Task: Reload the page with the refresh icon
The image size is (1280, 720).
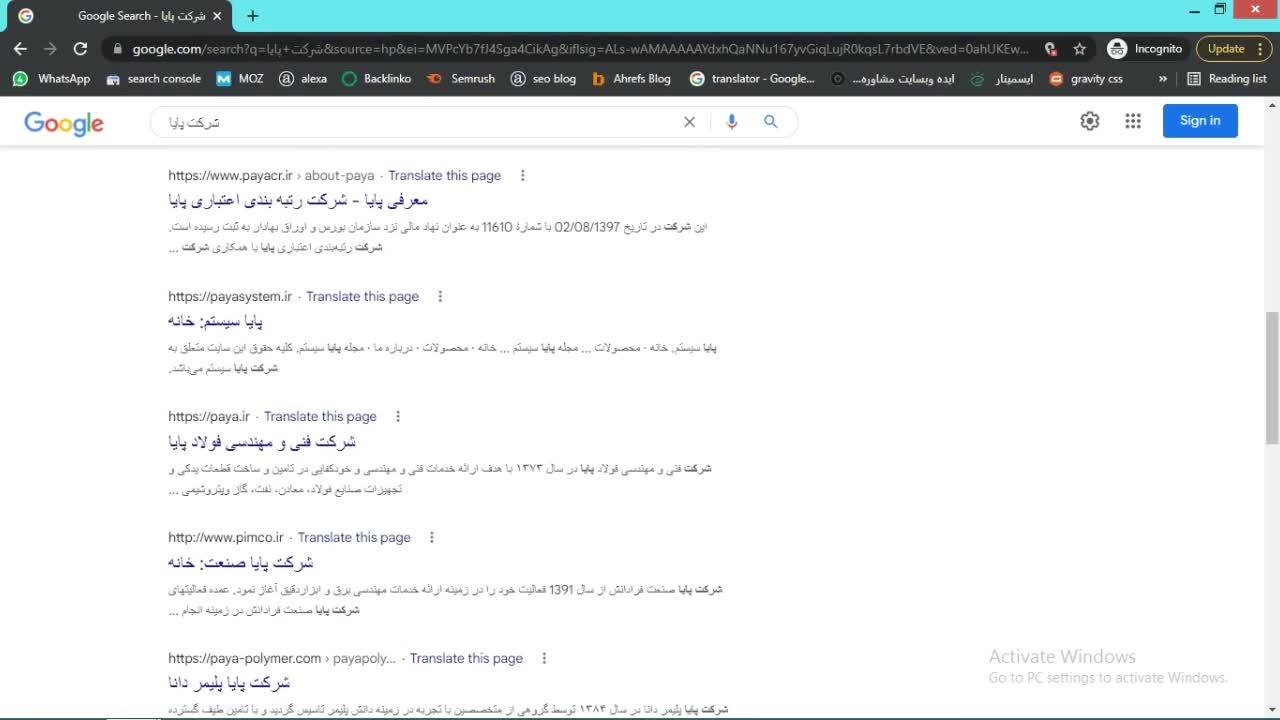Action: [81, 48]
